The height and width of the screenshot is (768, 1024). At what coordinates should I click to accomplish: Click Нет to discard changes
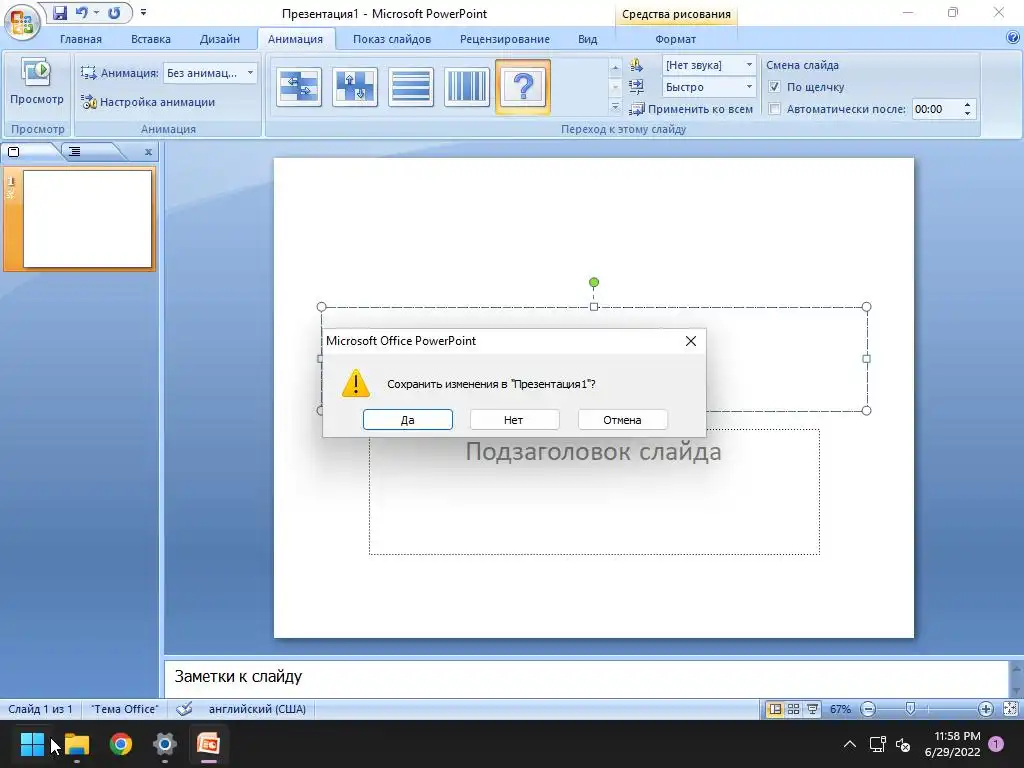pyautogui.click(x=514, y=420)
